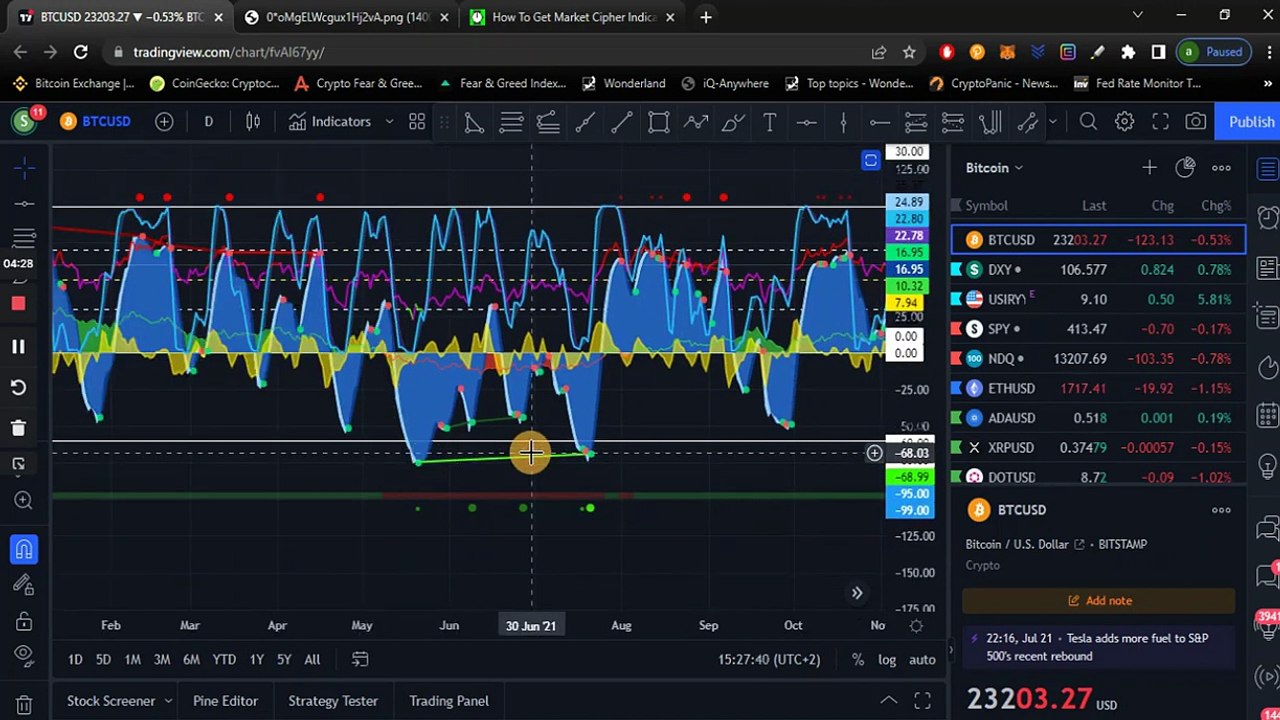
Task: Select BTCUSD row in the watchlist
Action: (1099, 240)
